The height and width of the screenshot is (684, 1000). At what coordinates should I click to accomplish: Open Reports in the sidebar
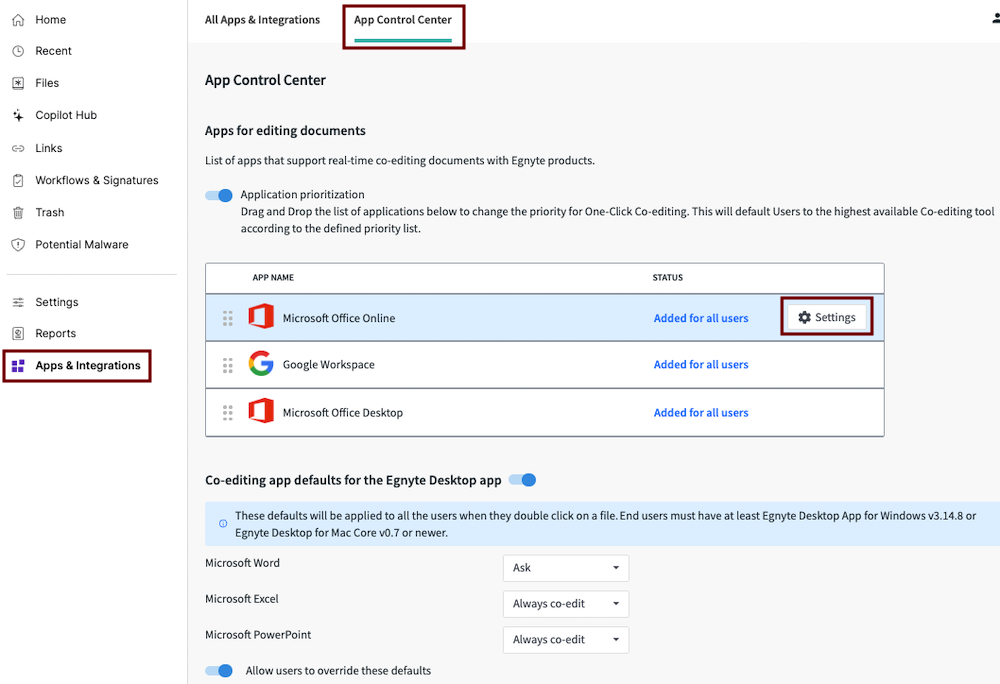55,333
